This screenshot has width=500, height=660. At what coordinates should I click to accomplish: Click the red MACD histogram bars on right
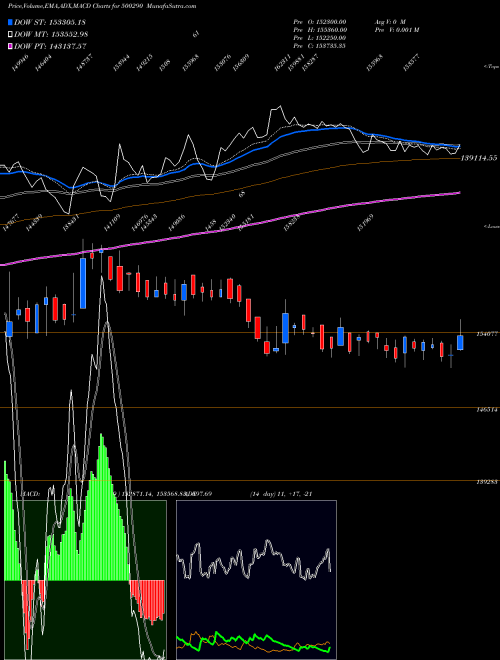[x=147, y=602]
